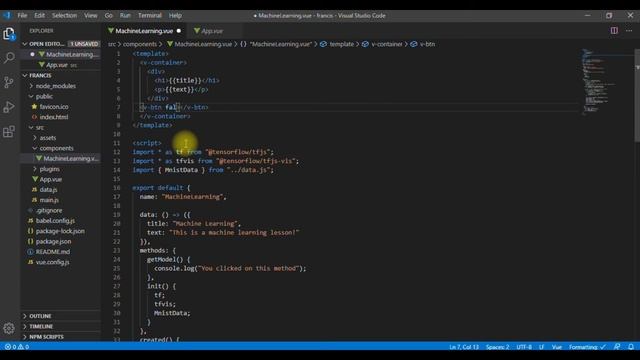Click the errors and warnings status indicator
The image size is (640, 360).
17,347
